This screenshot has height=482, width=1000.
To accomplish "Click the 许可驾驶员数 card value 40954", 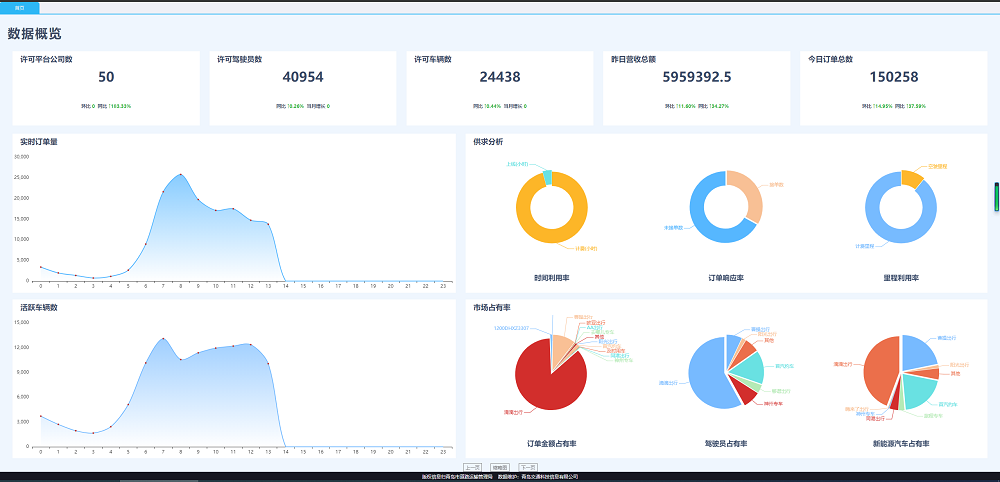I will [303, 77].
